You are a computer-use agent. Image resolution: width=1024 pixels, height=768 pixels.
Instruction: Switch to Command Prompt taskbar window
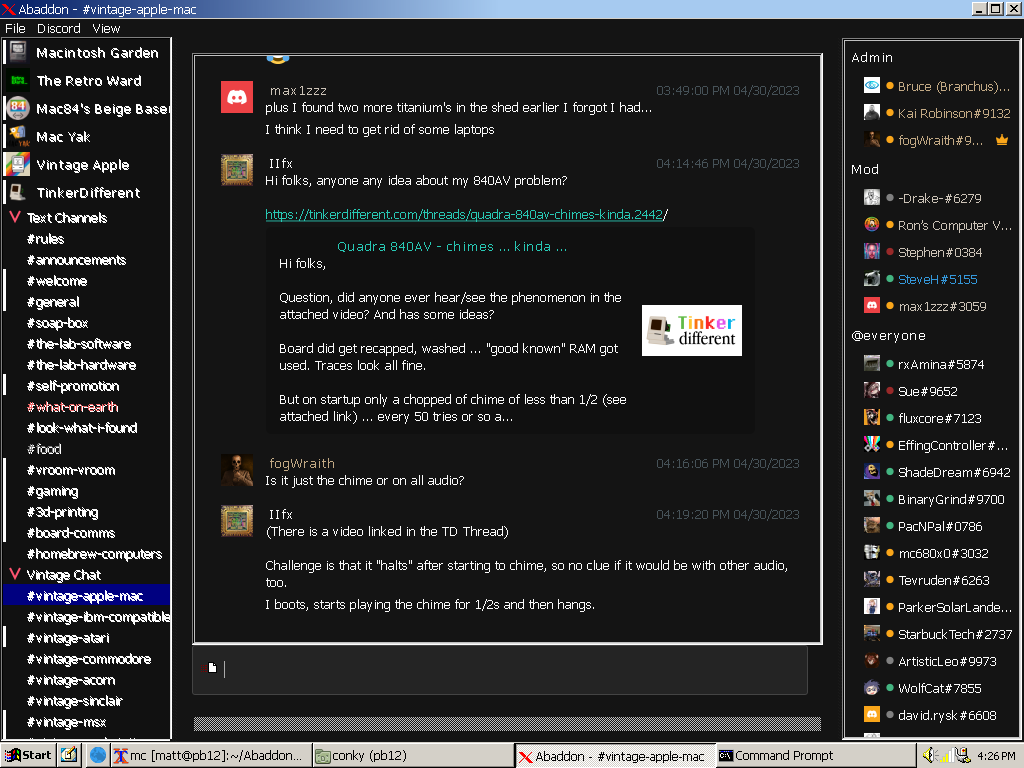(814, 756)
